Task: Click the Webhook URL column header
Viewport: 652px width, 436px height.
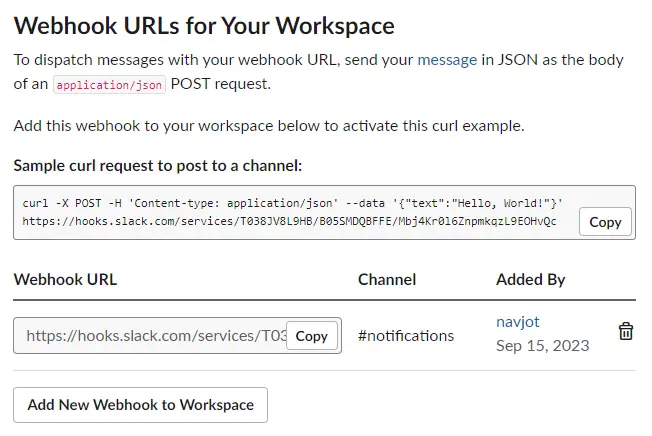Action: (65, 279)
